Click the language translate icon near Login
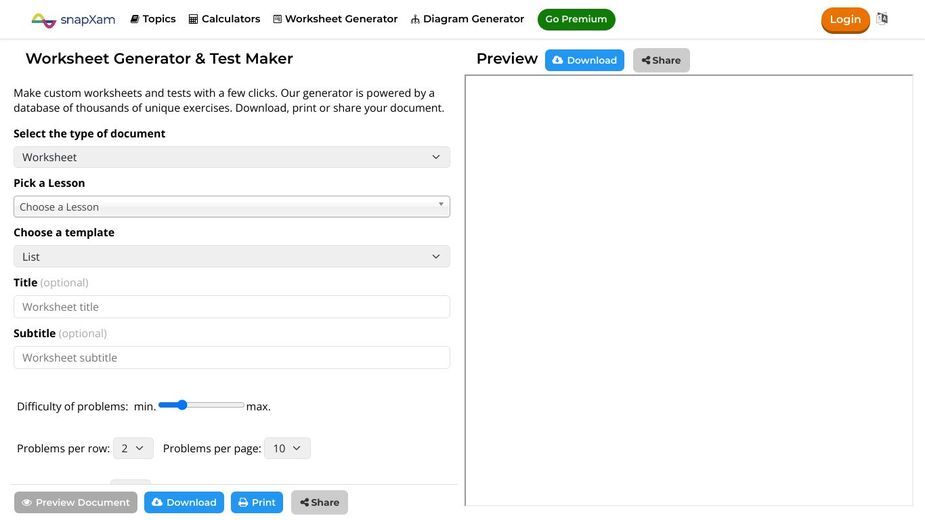 click(882, 19)
